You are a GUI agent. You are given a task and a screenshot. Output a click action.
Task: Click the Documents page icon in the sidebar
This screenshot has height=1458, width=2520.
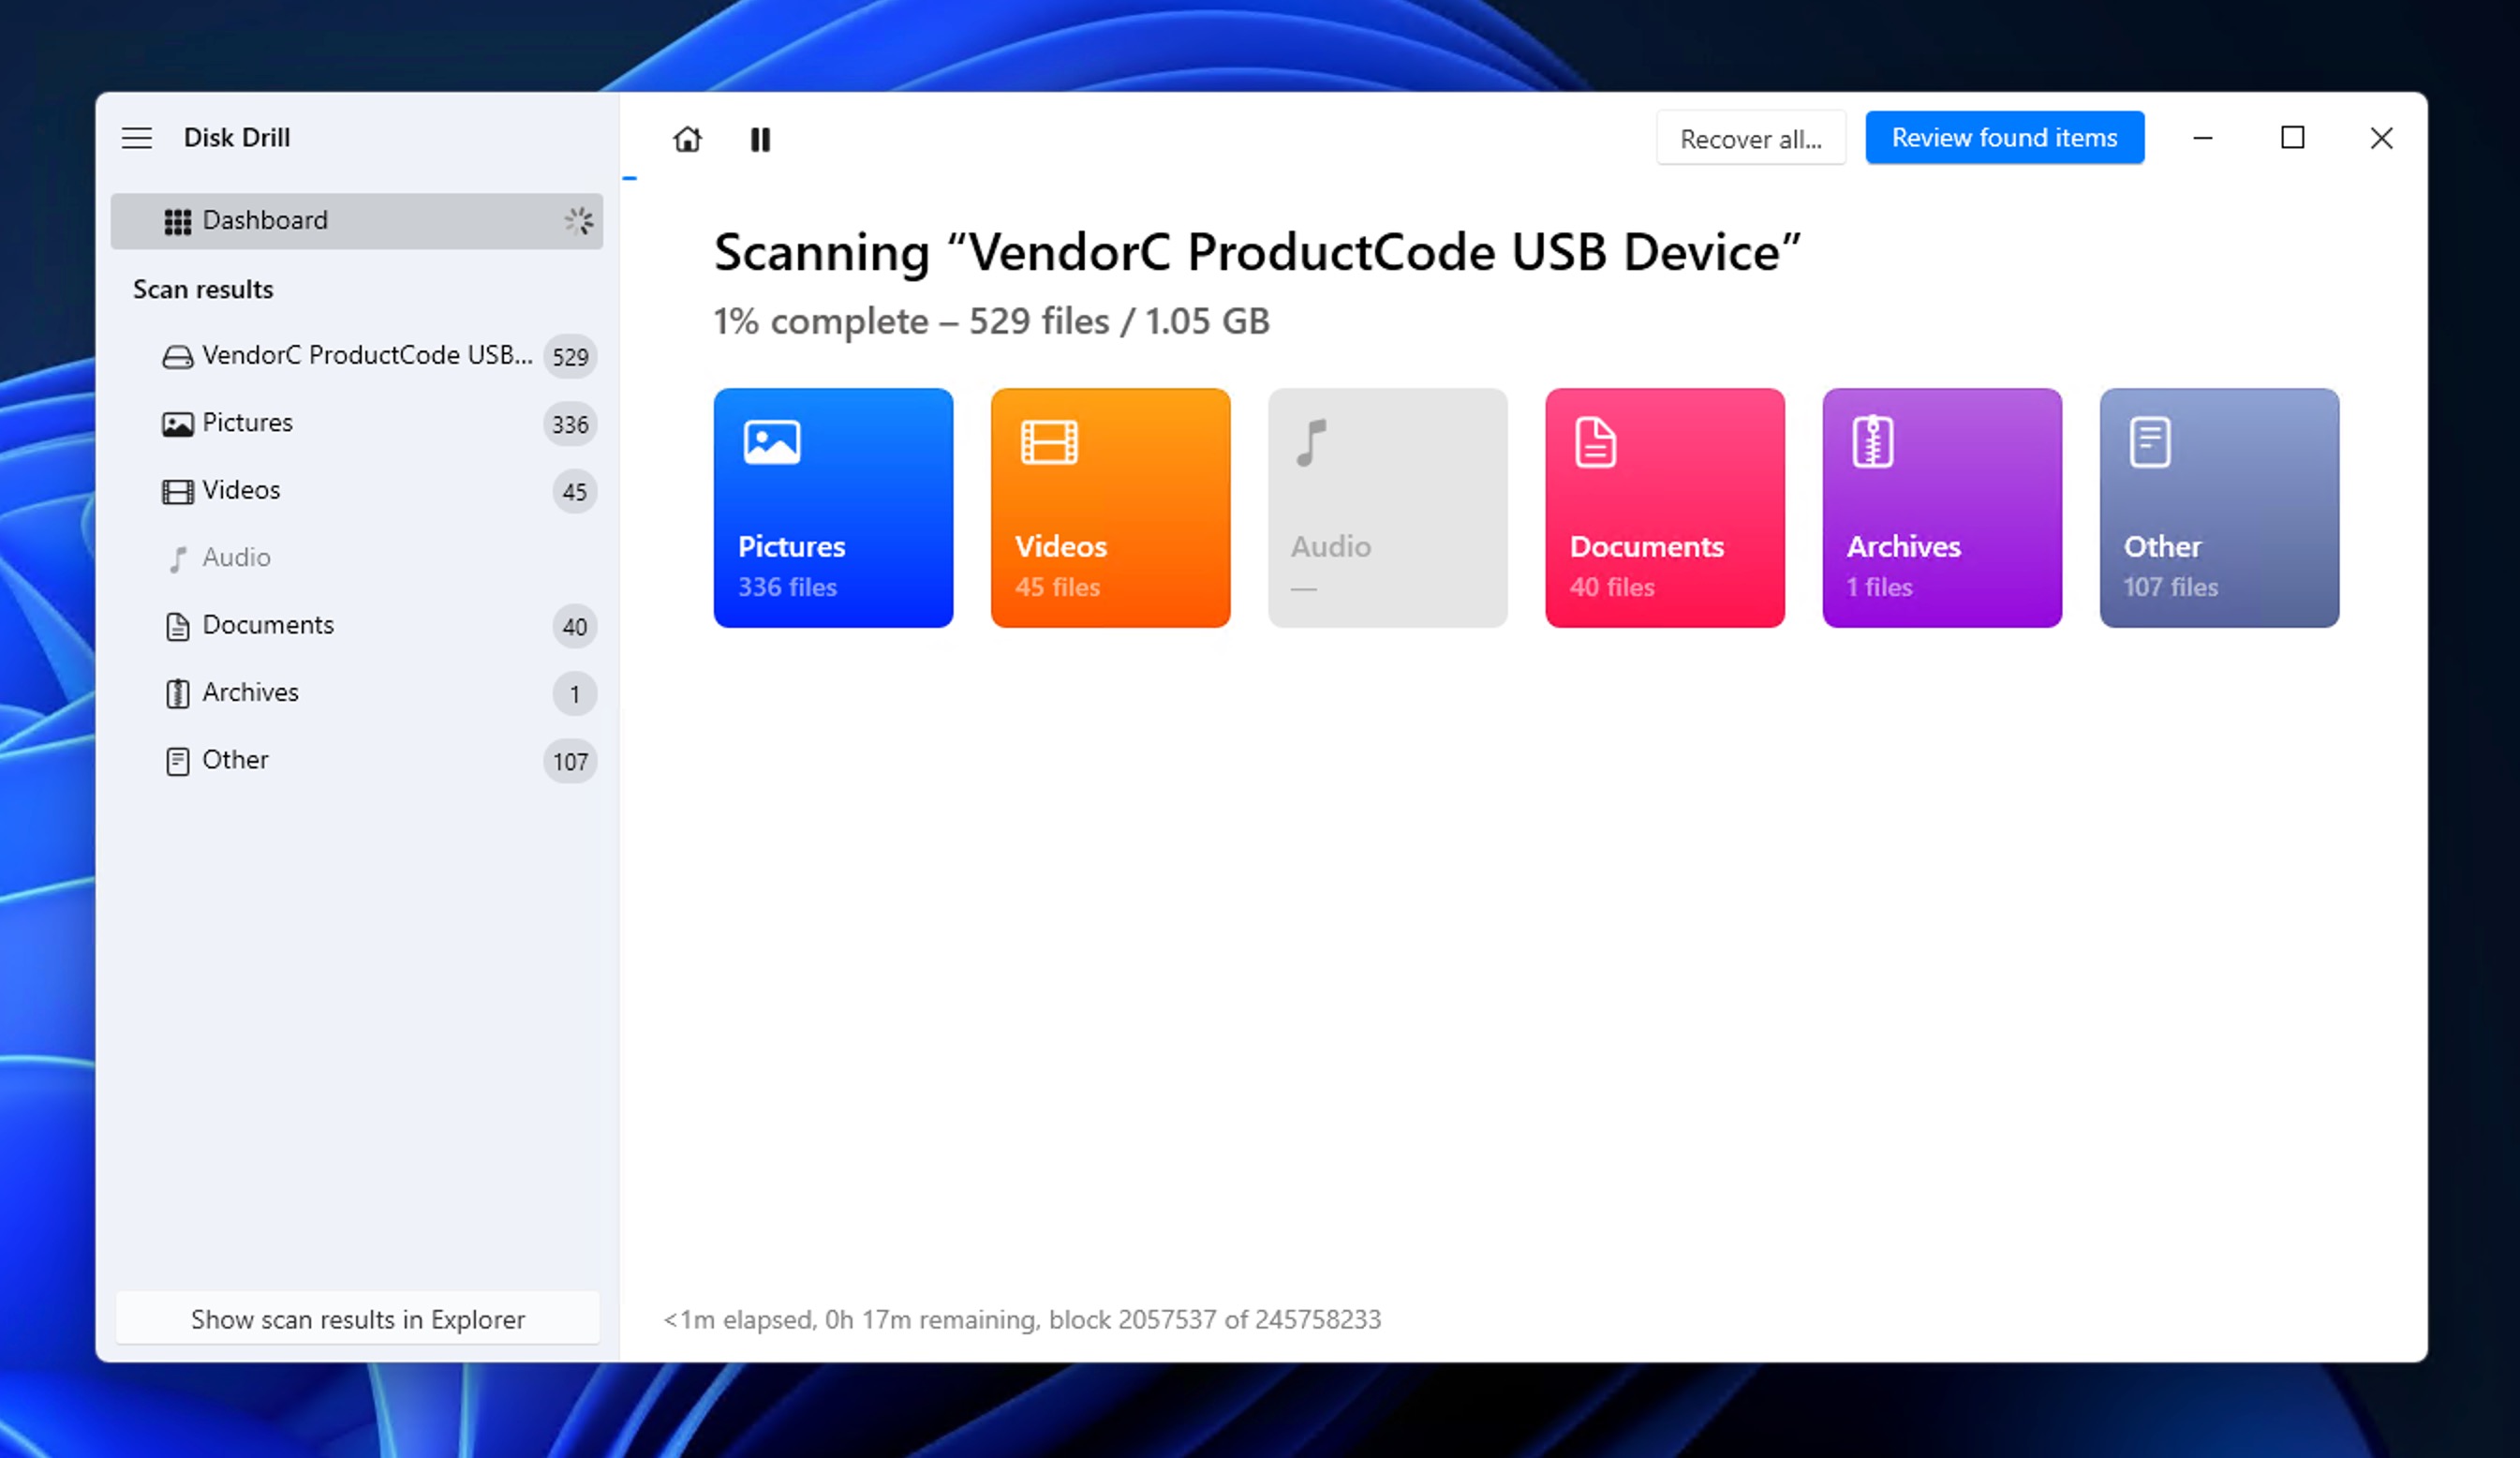point(177,625)
